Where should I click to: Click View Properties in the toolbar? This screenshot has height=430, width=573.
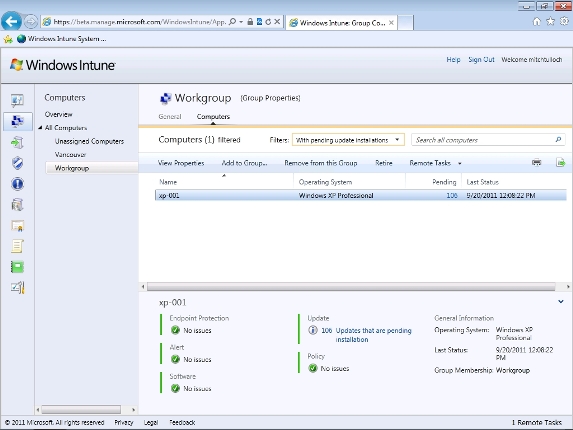[181, 163]
